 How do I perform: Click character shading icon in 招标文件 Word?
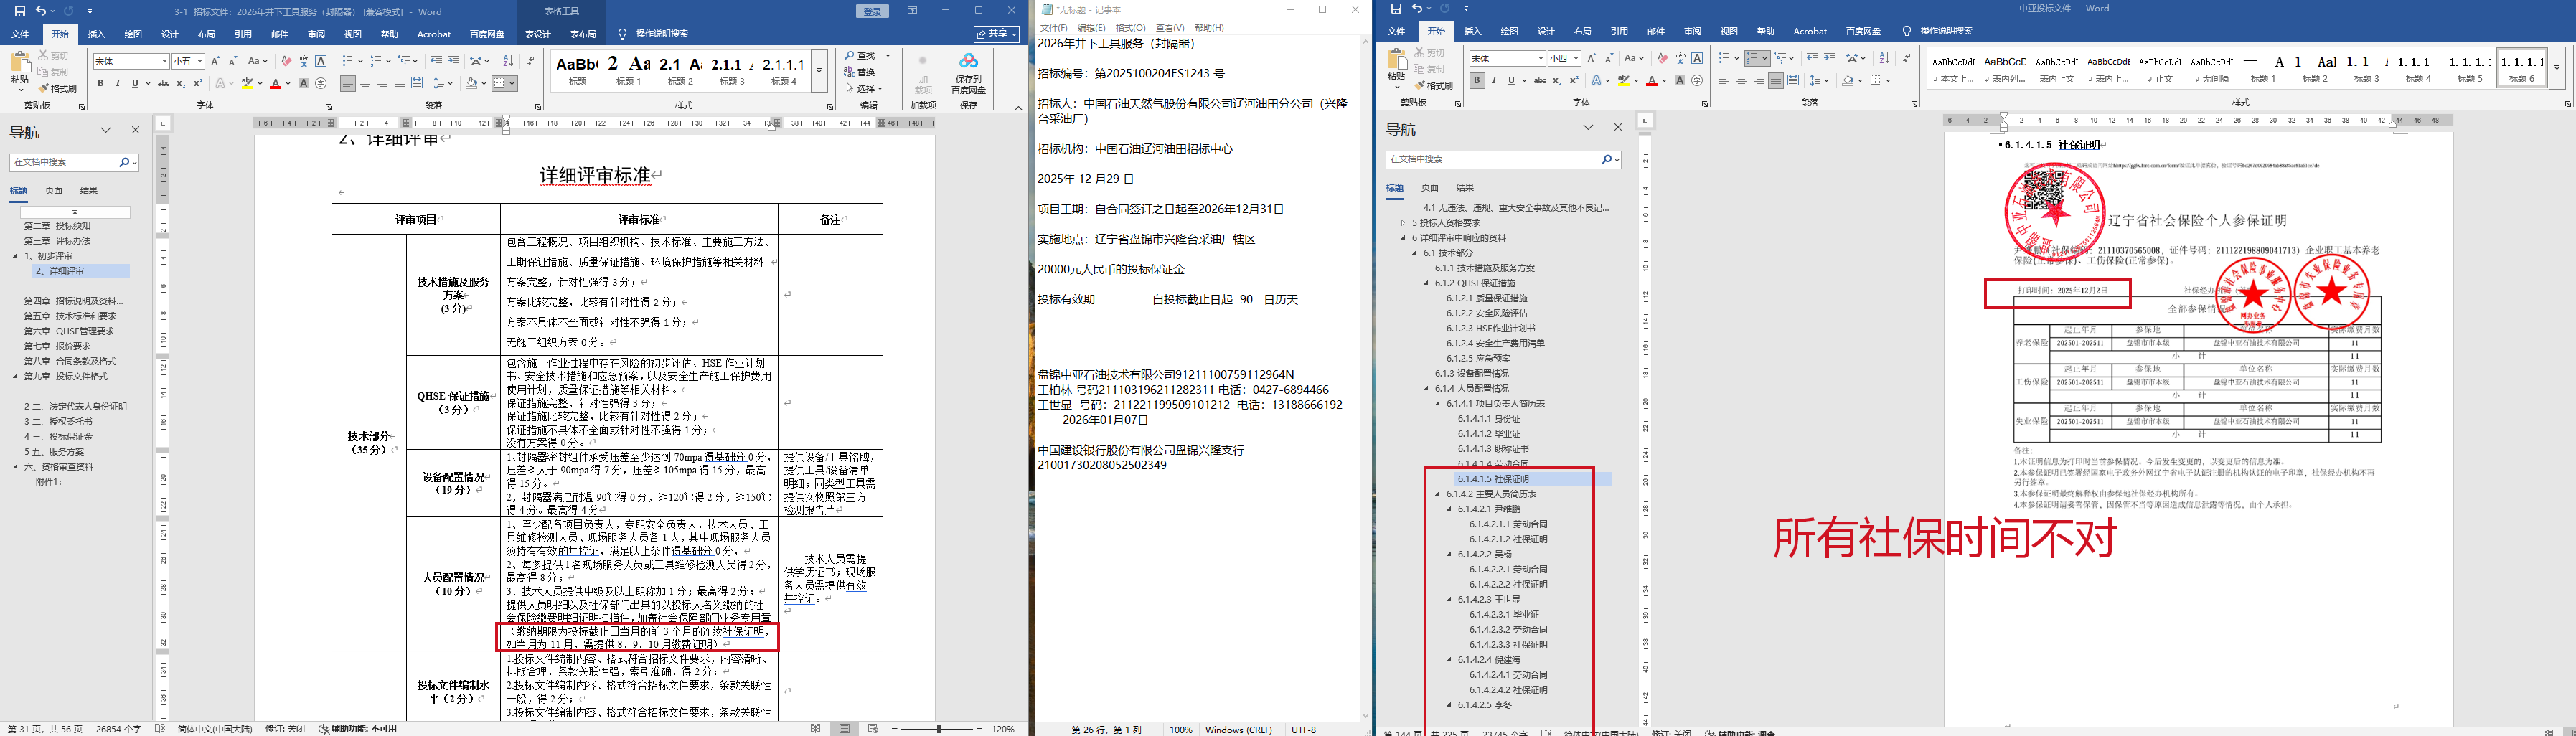click(x=304, y=83)
